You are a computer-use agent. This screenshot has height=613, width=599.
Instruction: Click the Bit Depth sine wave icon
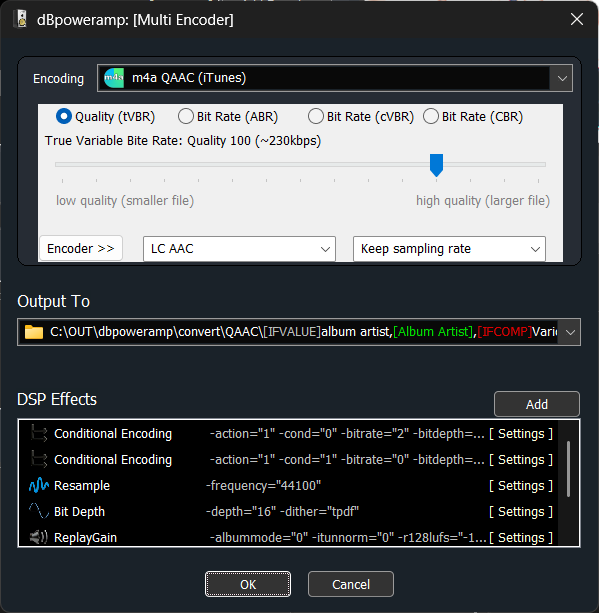pos(39,511)
